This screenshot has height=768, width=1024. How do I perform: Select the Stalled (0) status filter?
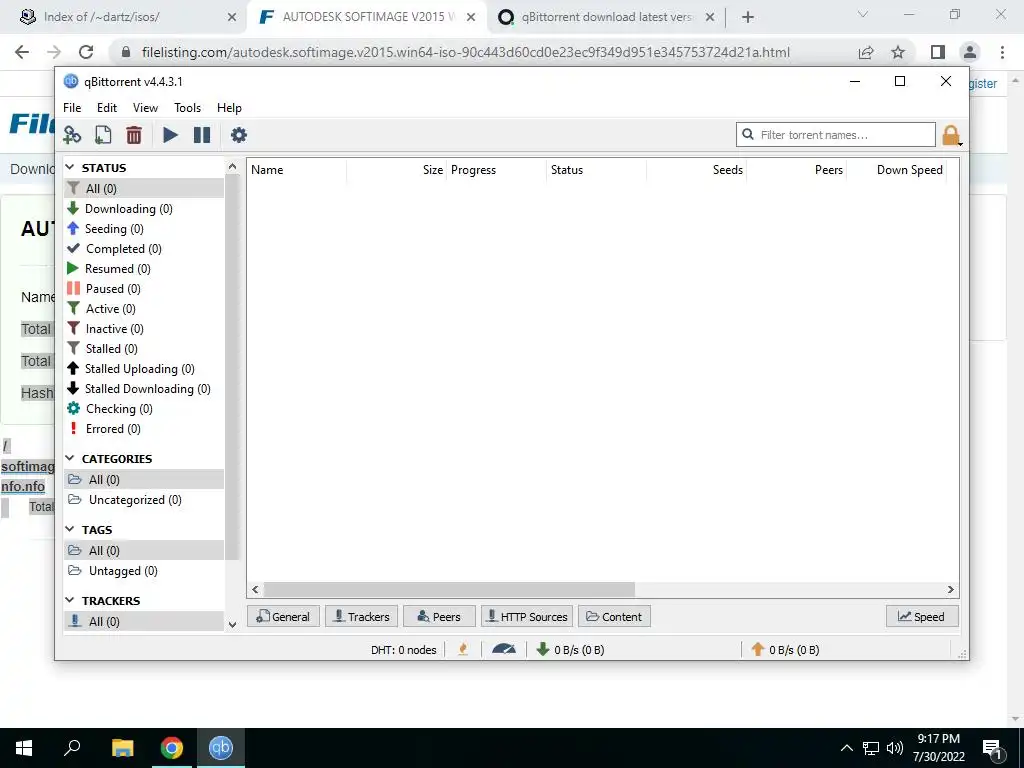coord(144,349)
